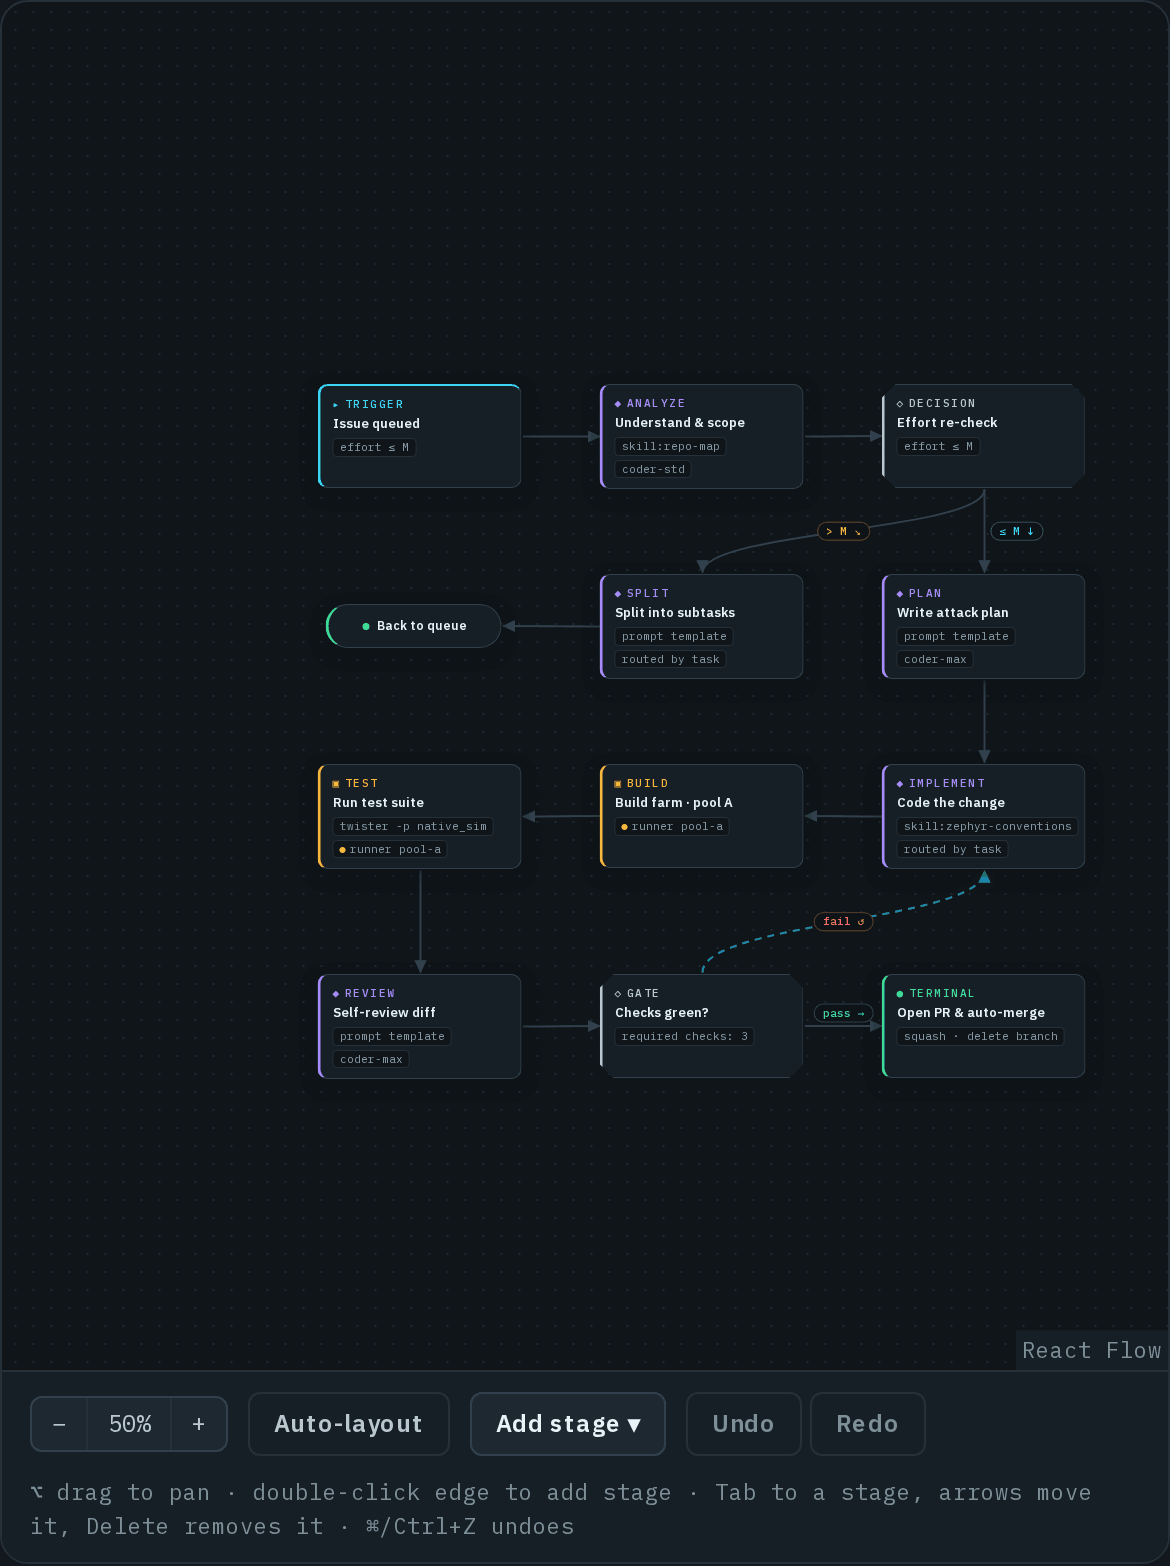
Task: Click 'prompt template' chip in Review node
Action: (x=392, y=1037)
